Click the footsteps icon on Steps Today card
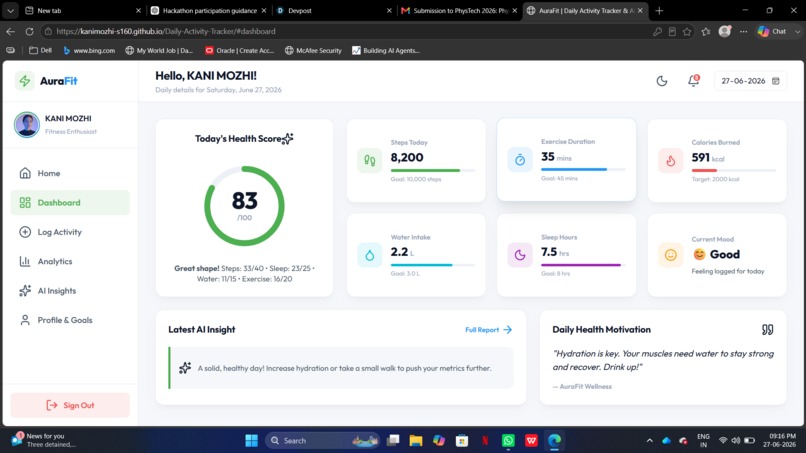This screenshot has height=453, width=806. click(370, 160)
